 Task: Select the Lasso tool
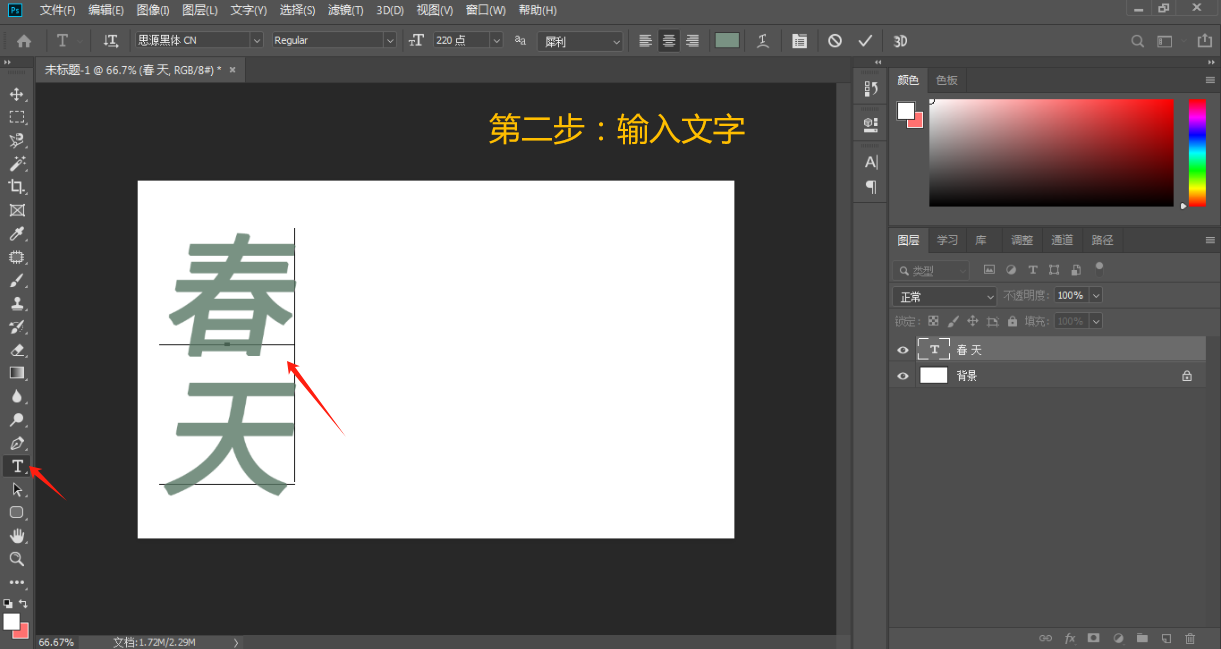pos(17,141)
